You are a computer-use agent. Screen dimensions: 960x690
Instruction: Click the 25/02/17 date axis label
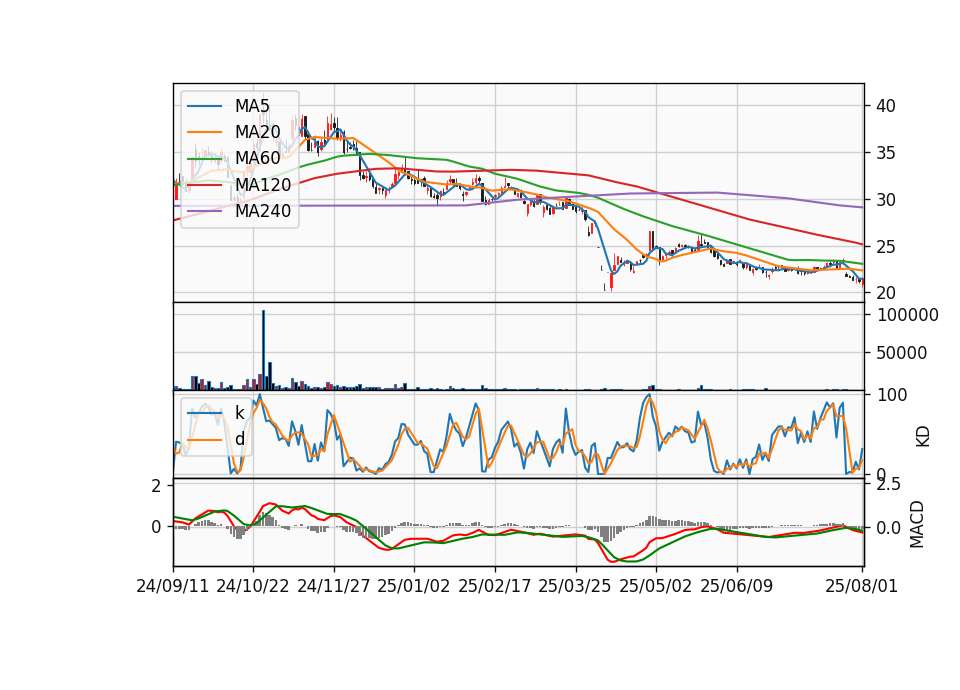point(495,586)
